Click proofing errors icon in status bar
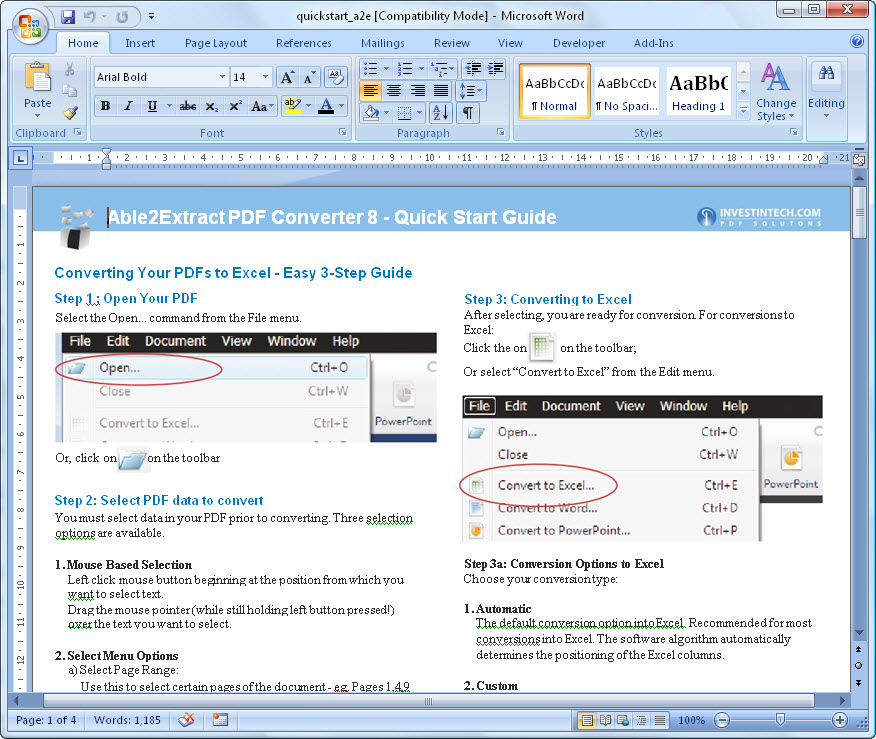Viewport: 876px width, 739px height. pos(187,720)
